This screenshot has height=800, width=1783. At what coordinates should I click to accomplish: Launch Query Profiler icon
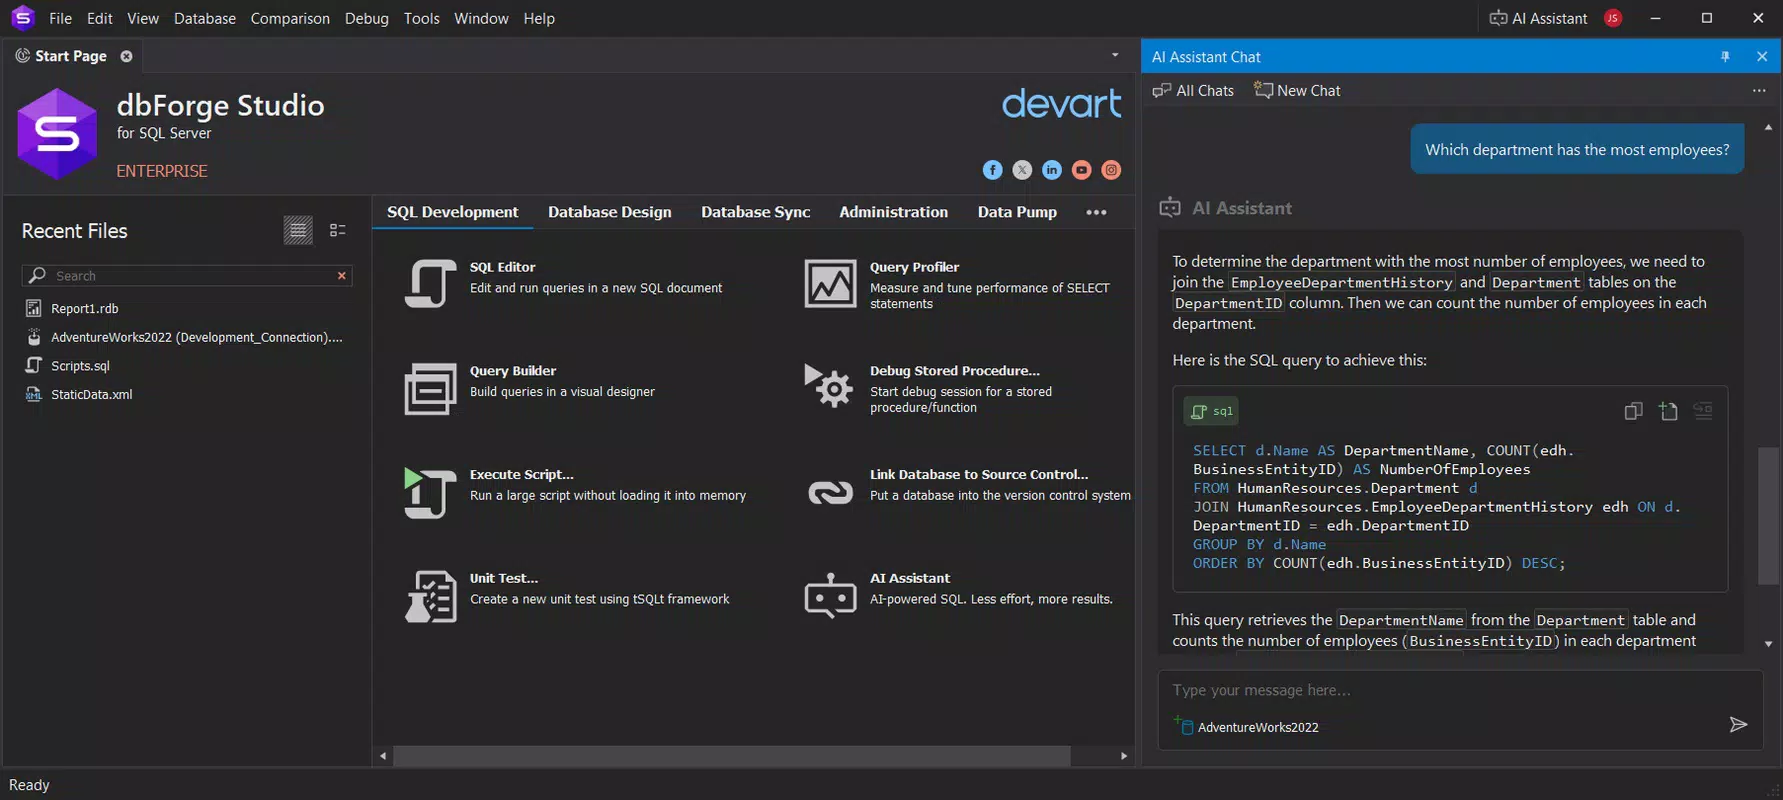[830, 284]
